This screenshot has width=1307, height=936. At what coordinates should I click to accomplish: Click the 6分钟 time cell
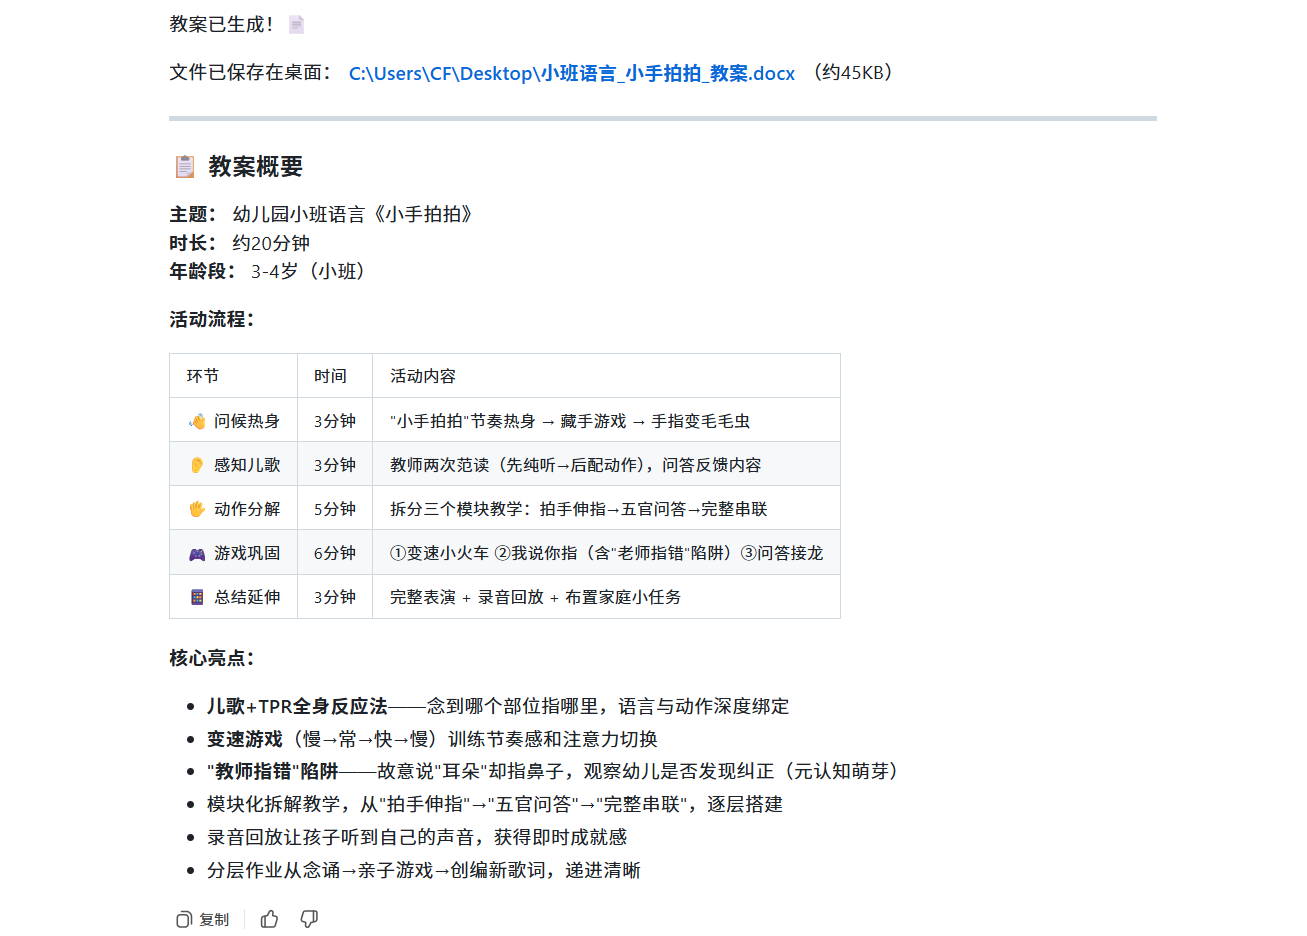[335, 553]
